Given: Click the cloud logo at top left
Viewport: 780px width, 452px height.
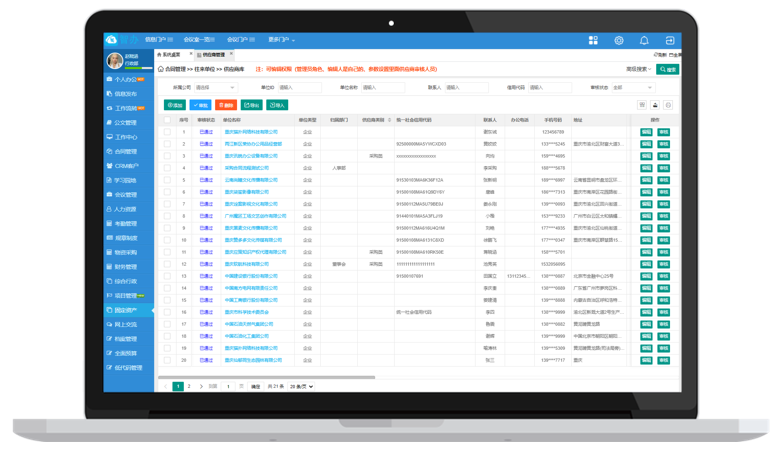Looking at the screenshot, I should [x=112, y=40].
